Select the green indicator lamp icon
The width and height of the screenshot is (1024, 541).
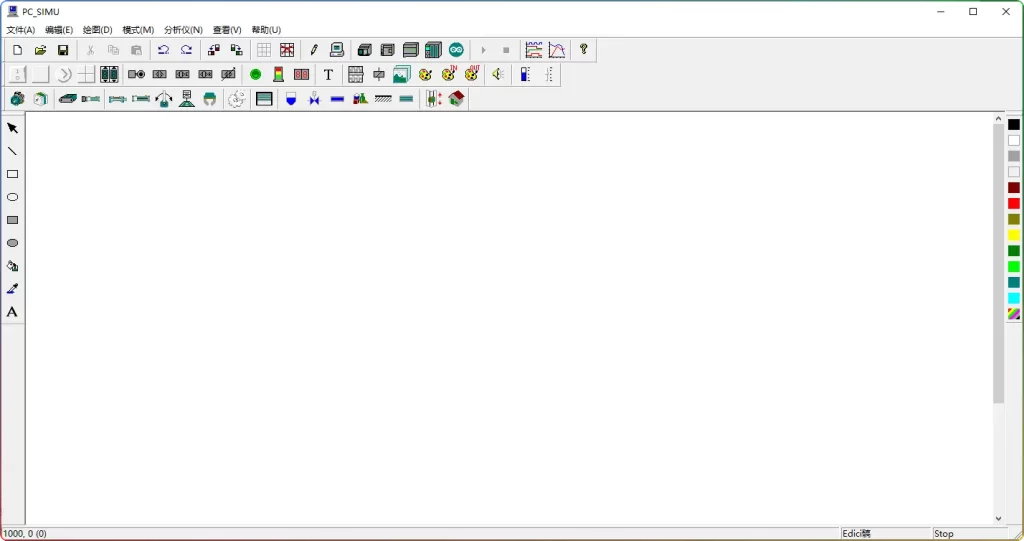click(255, 75)
